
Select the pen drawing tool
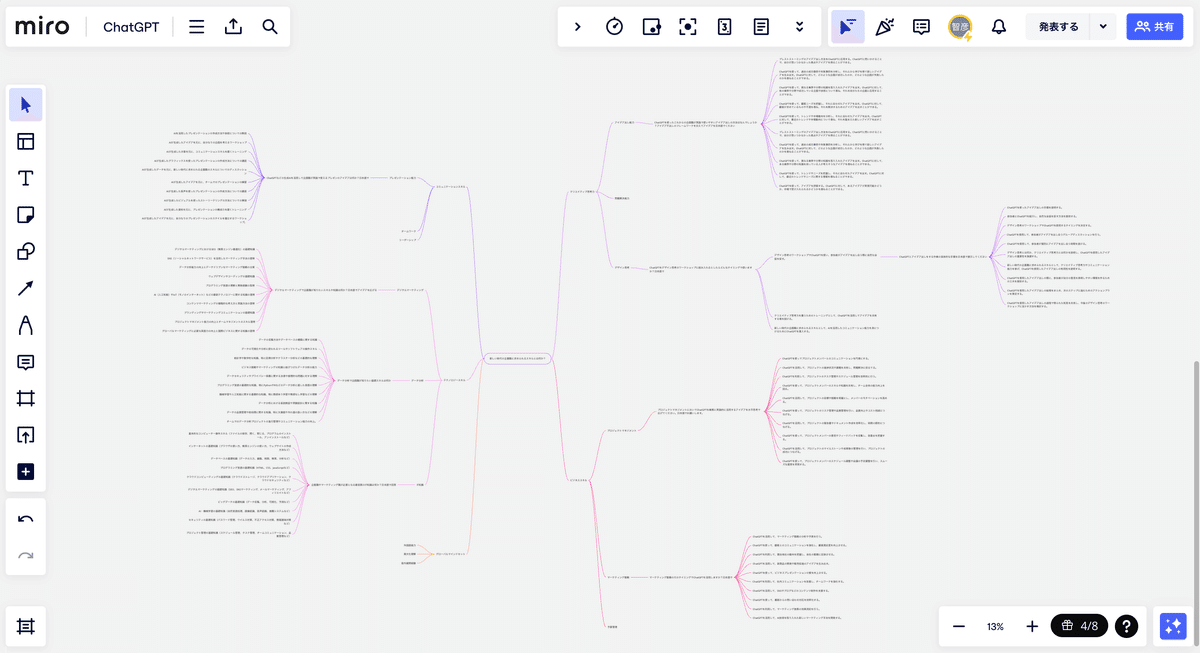[26, 325]
